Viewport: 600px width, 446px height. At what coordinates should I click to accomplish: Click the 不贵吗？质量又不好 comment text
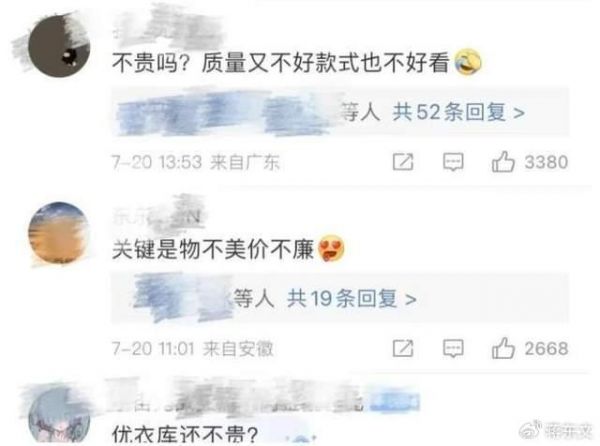pos(280,63)
